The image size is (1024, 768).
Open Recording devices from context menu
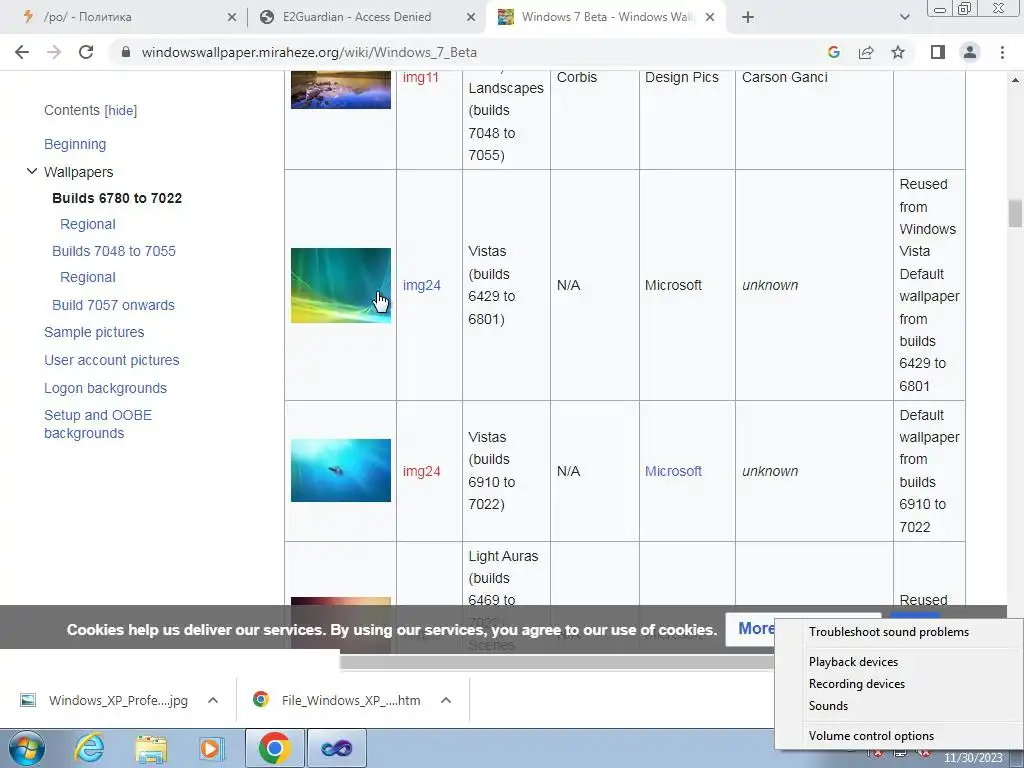click(857, 684)
